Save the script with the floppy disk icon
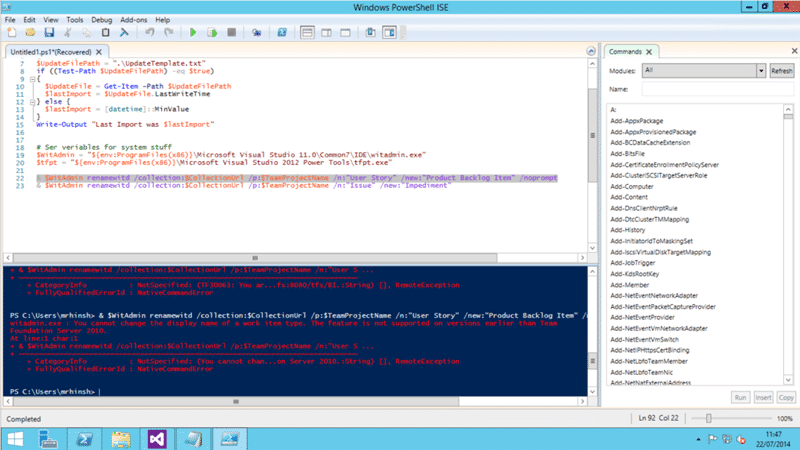Viewport: 800px width, 450px height. pos(49,33)
